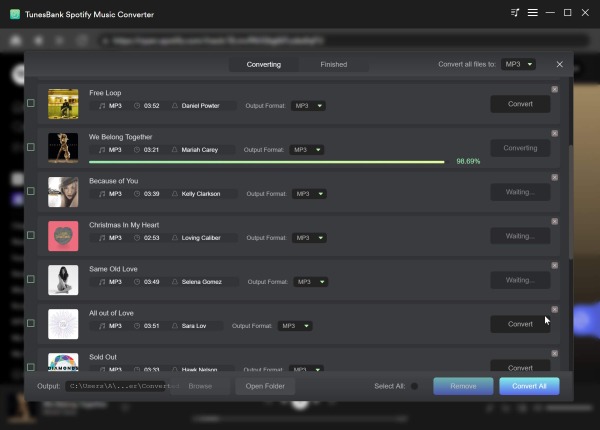Viewport: 600px width, 430px height.
Task: Open output format dropdown for Sold Out
Action: [x=306, y=369]
